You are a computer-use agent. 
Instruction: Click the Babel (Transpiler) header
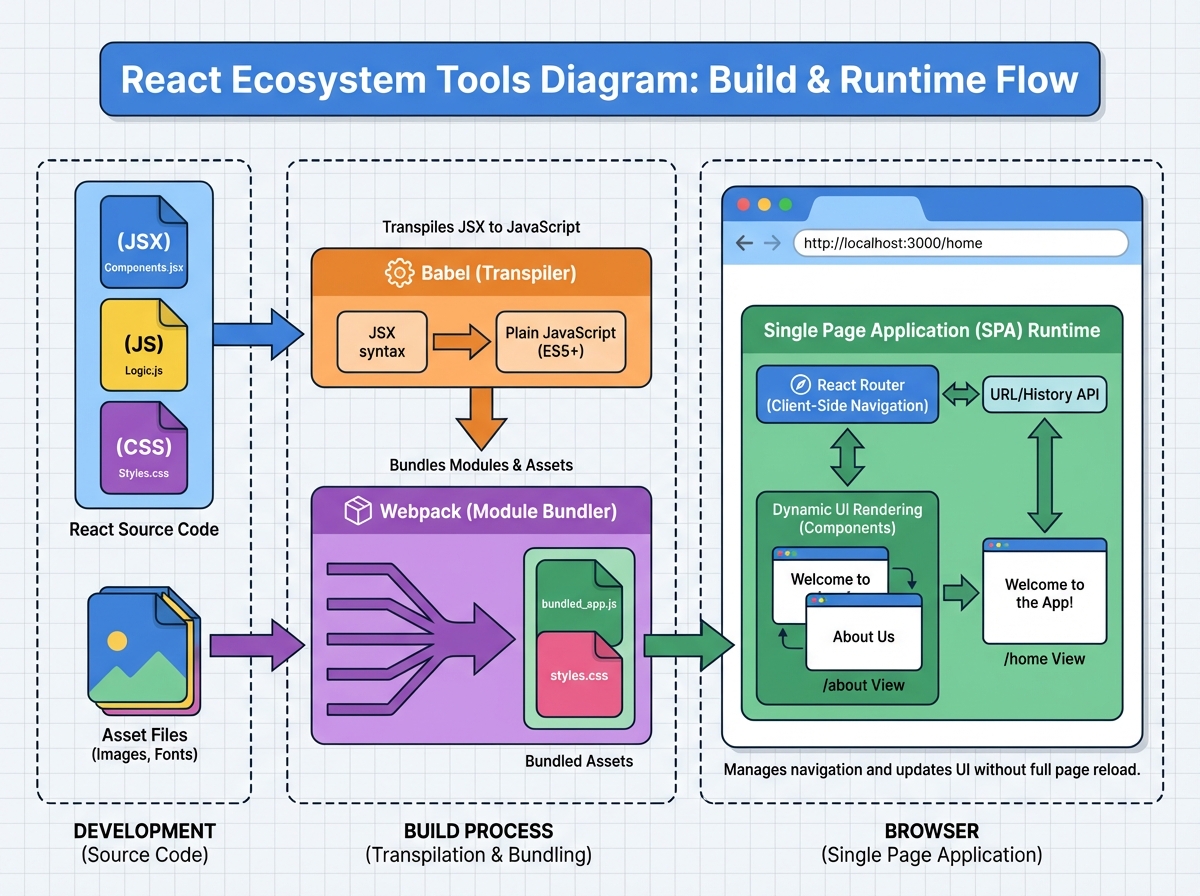click(x=481, y=272)
